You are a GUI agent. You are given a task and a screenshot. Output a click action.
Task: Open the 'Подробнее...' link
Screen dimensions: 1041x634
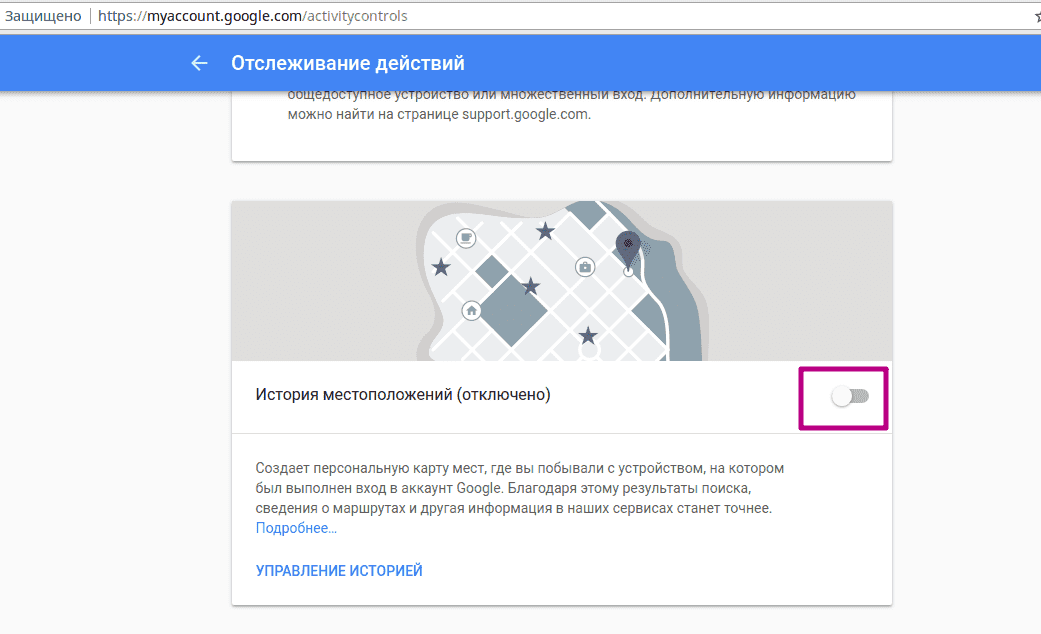tap(296, 528)
